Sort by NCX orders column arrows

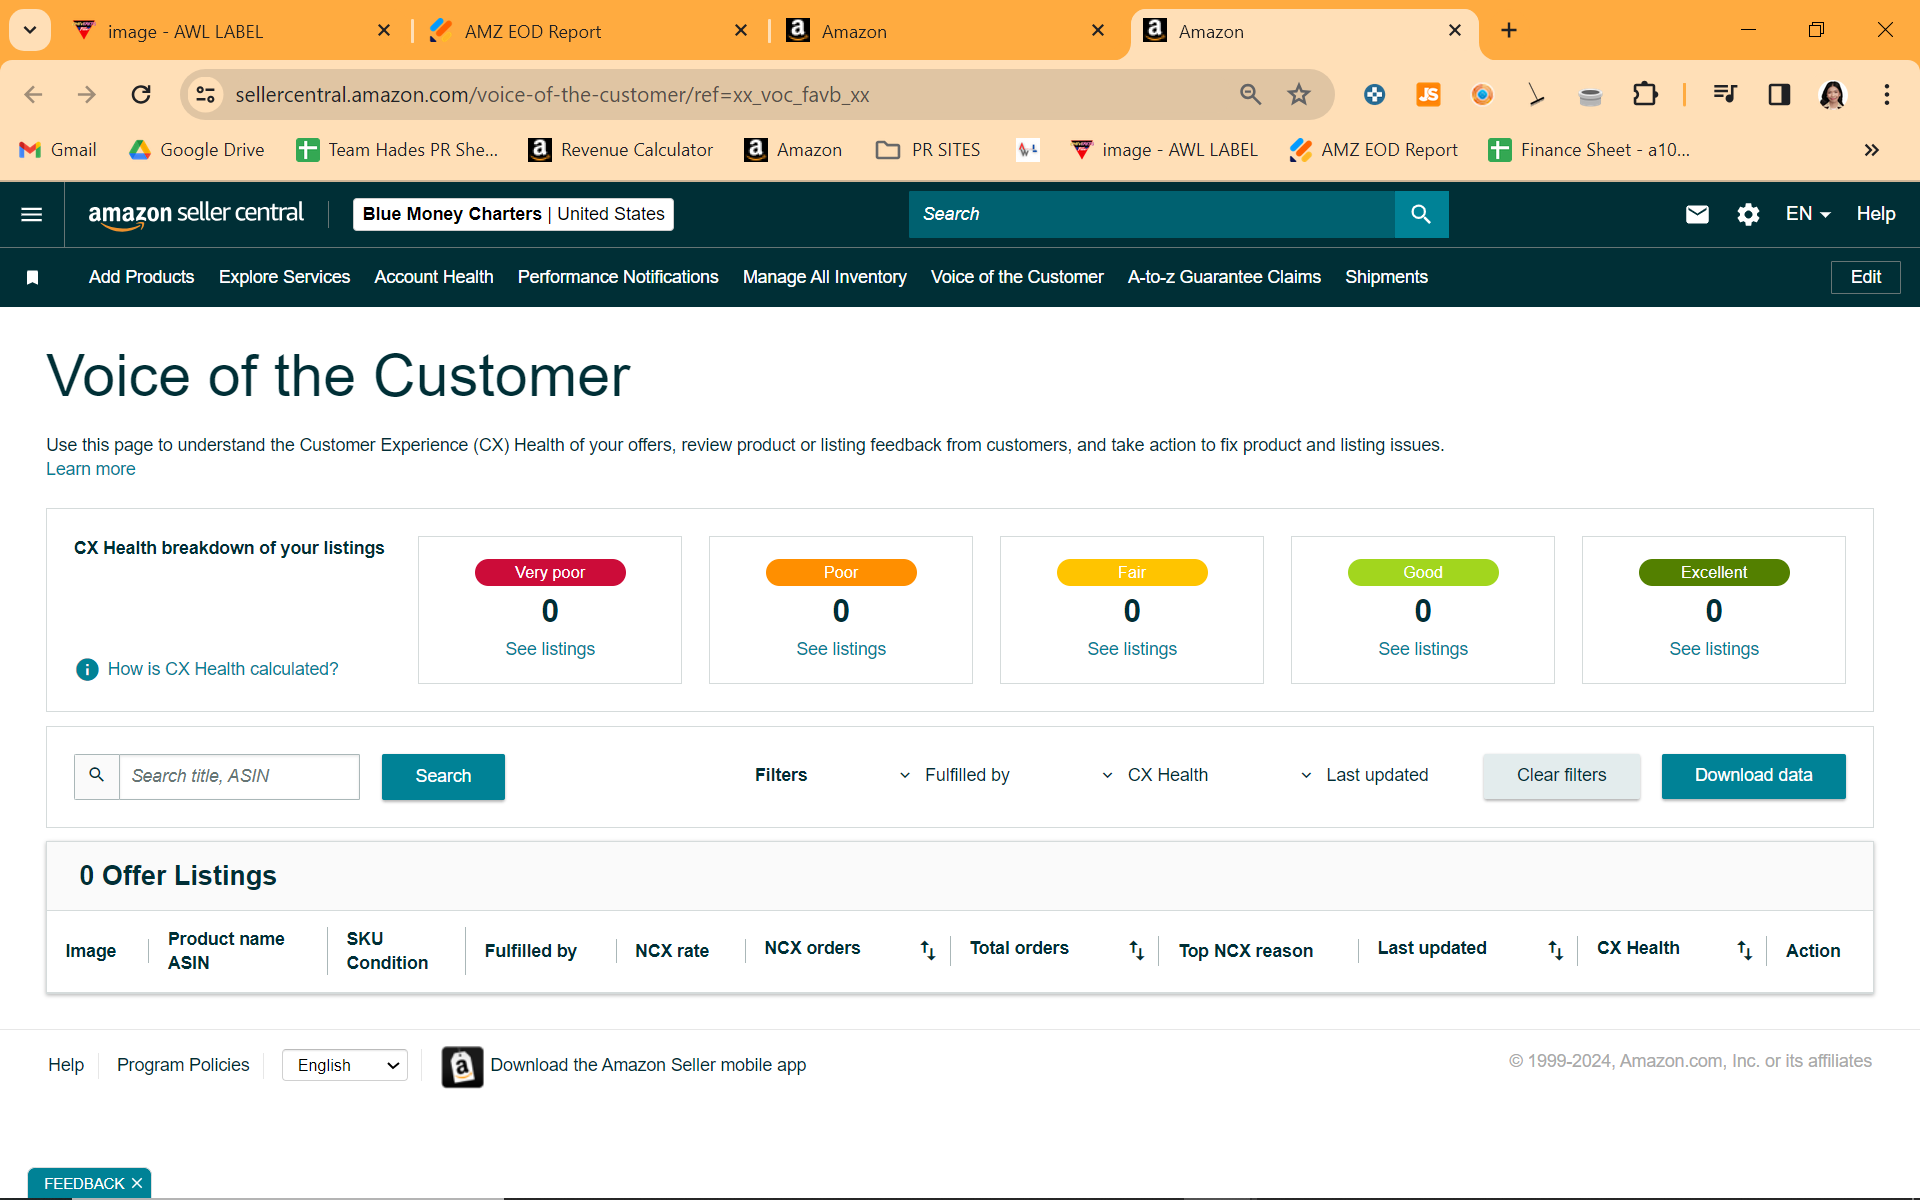(x=928, y=950)
